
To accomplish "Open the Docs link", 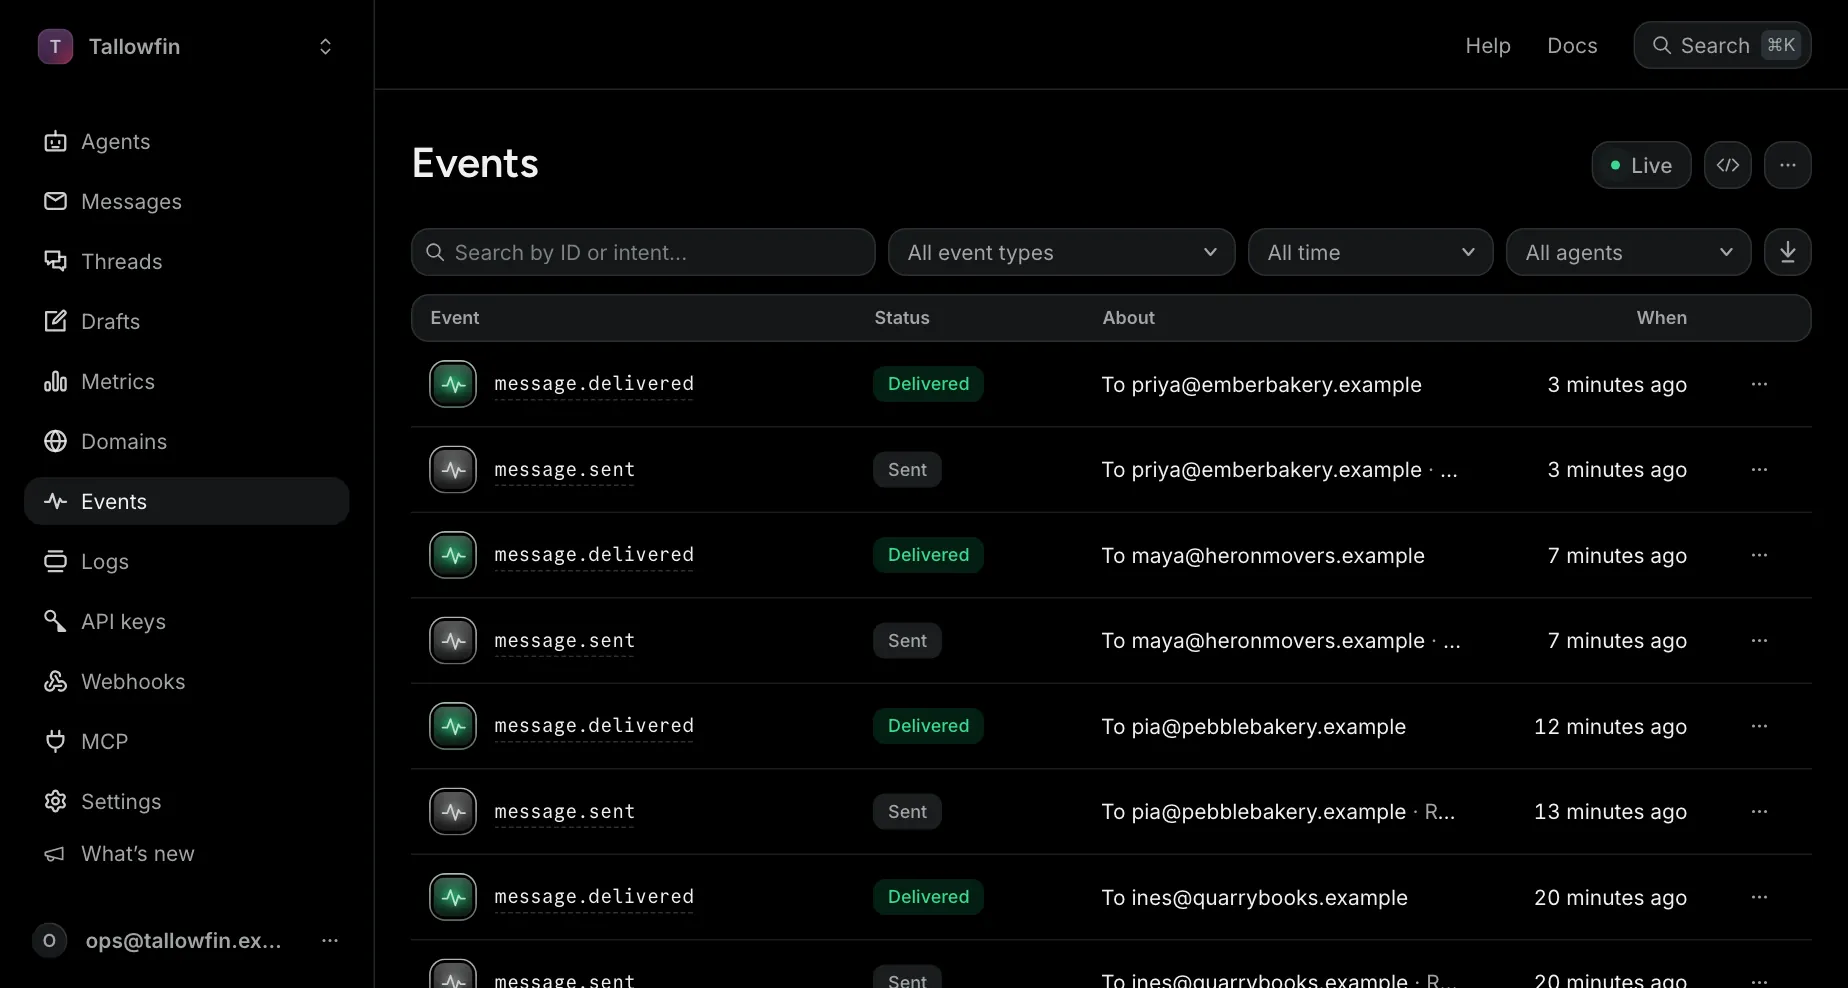I will click(1572, 46).
